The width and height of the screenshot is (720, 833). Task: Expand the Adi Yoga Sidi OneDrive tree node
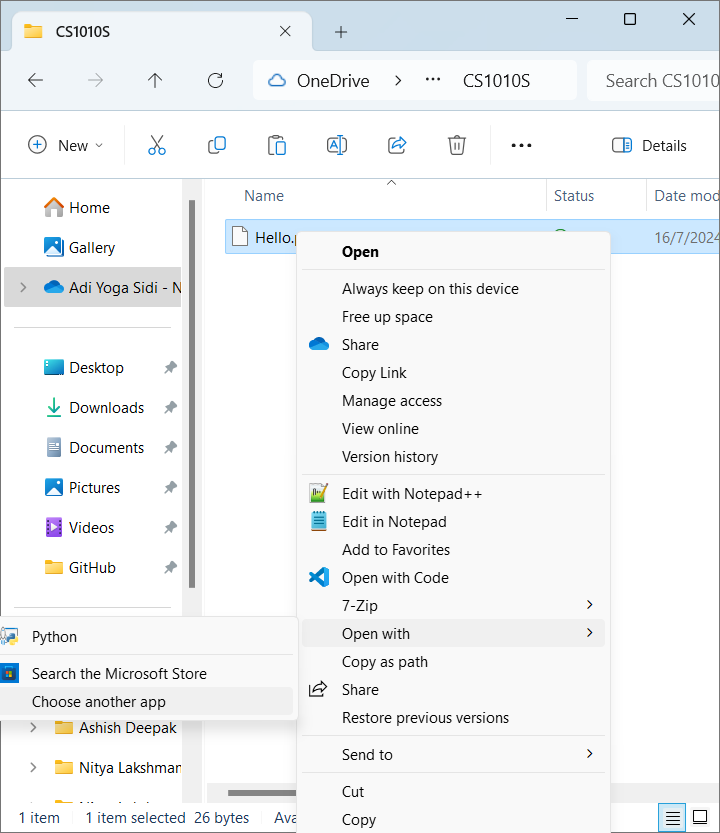(x=23, y=288)
